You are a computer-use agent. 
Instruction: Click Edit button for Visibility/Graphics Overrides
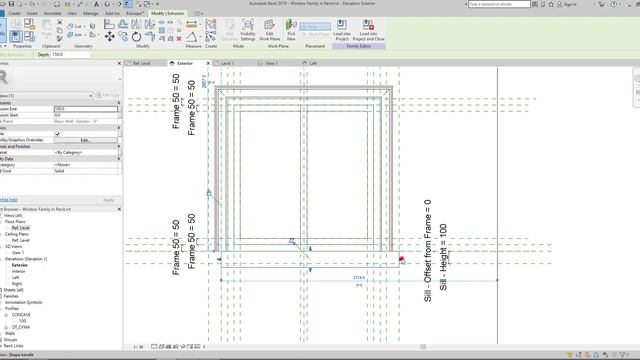click(x=86, y=140)
